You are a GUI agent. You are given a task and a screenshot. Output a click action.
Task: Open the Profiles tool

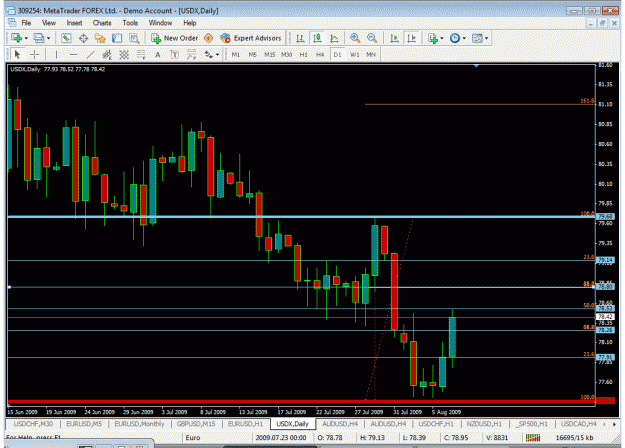(x=39, y=38)
